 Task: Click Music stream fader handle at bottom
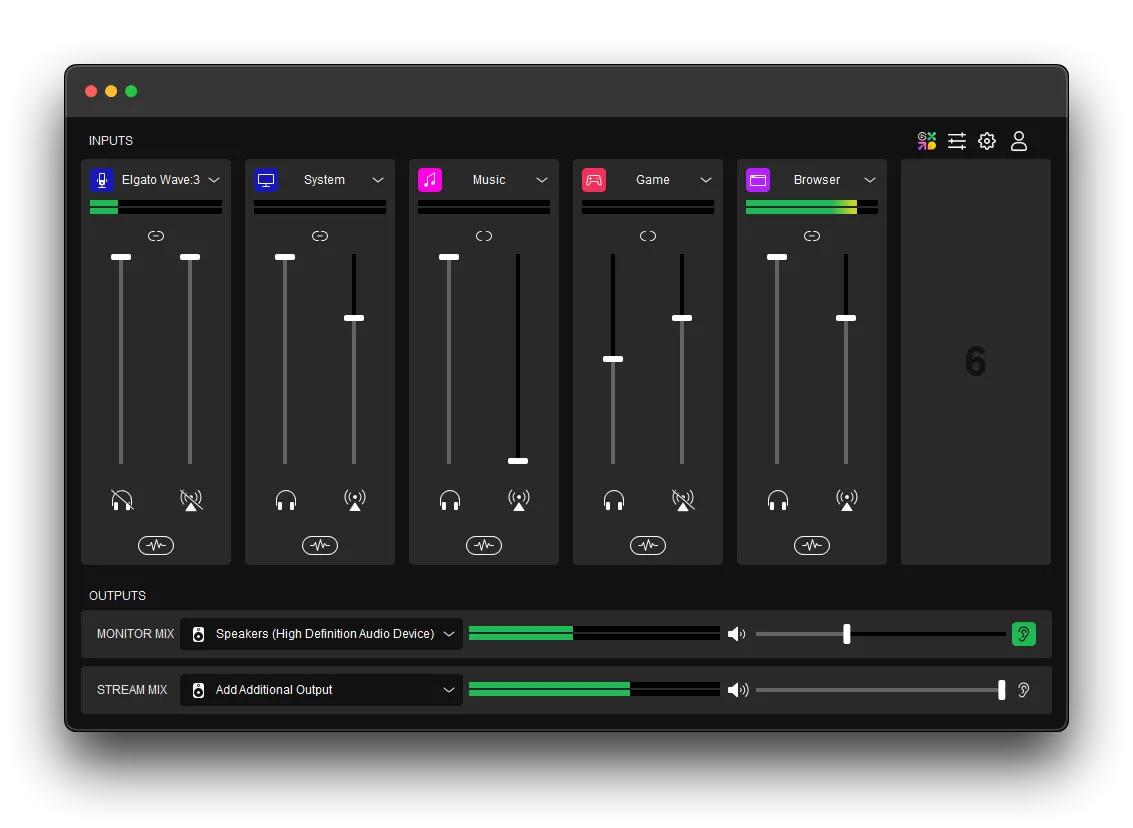[518, 461]
